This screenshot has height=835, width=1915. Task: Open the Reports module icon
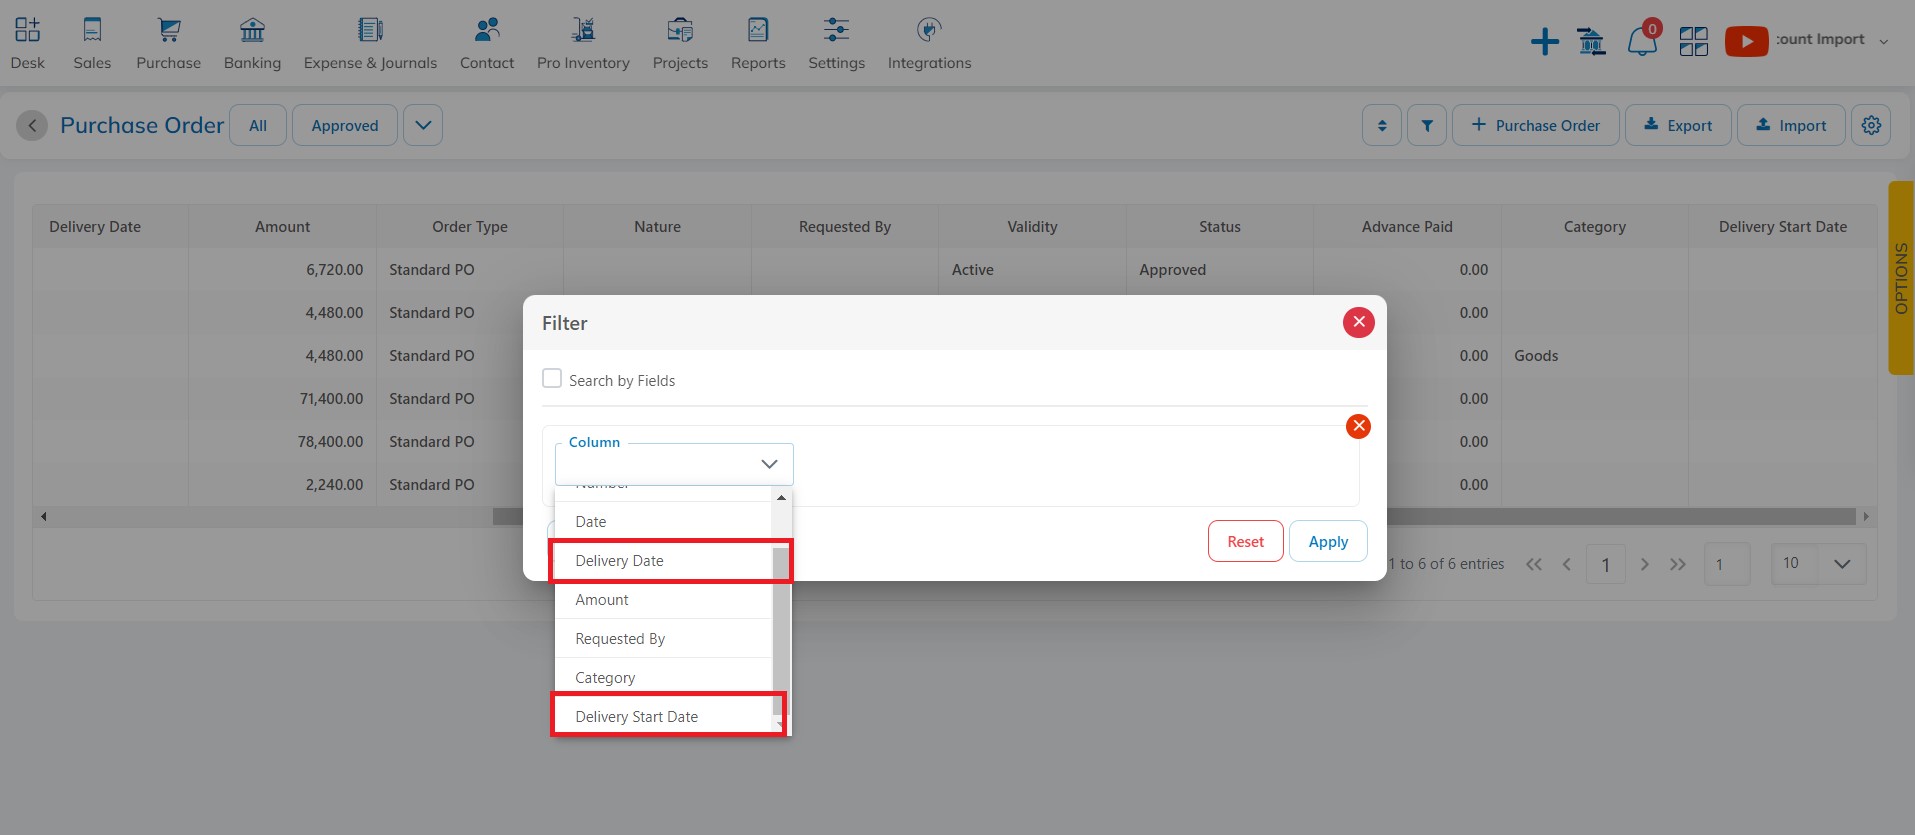coord(758,30)
